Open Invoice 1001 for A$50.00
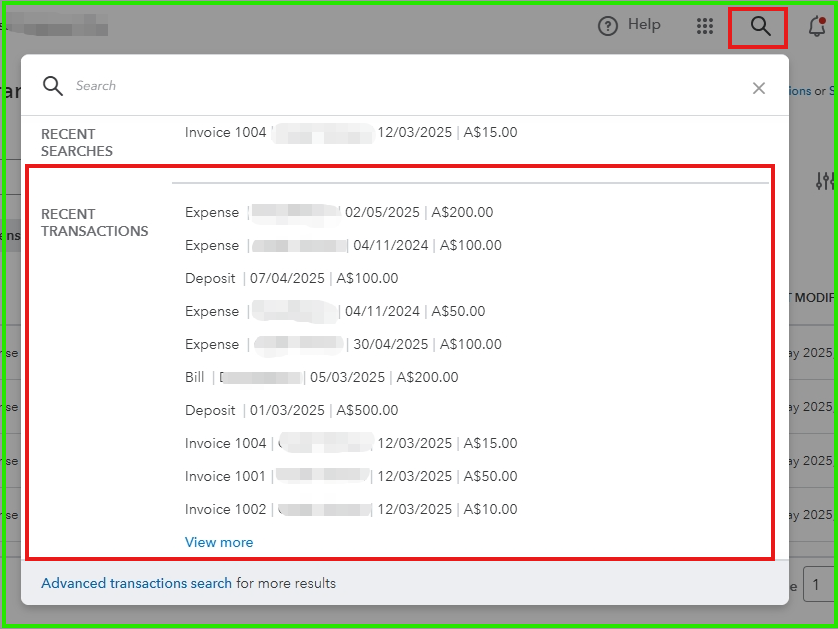Image resolution: width=838 pixels, height=629 pixels. tap(351, 476)
